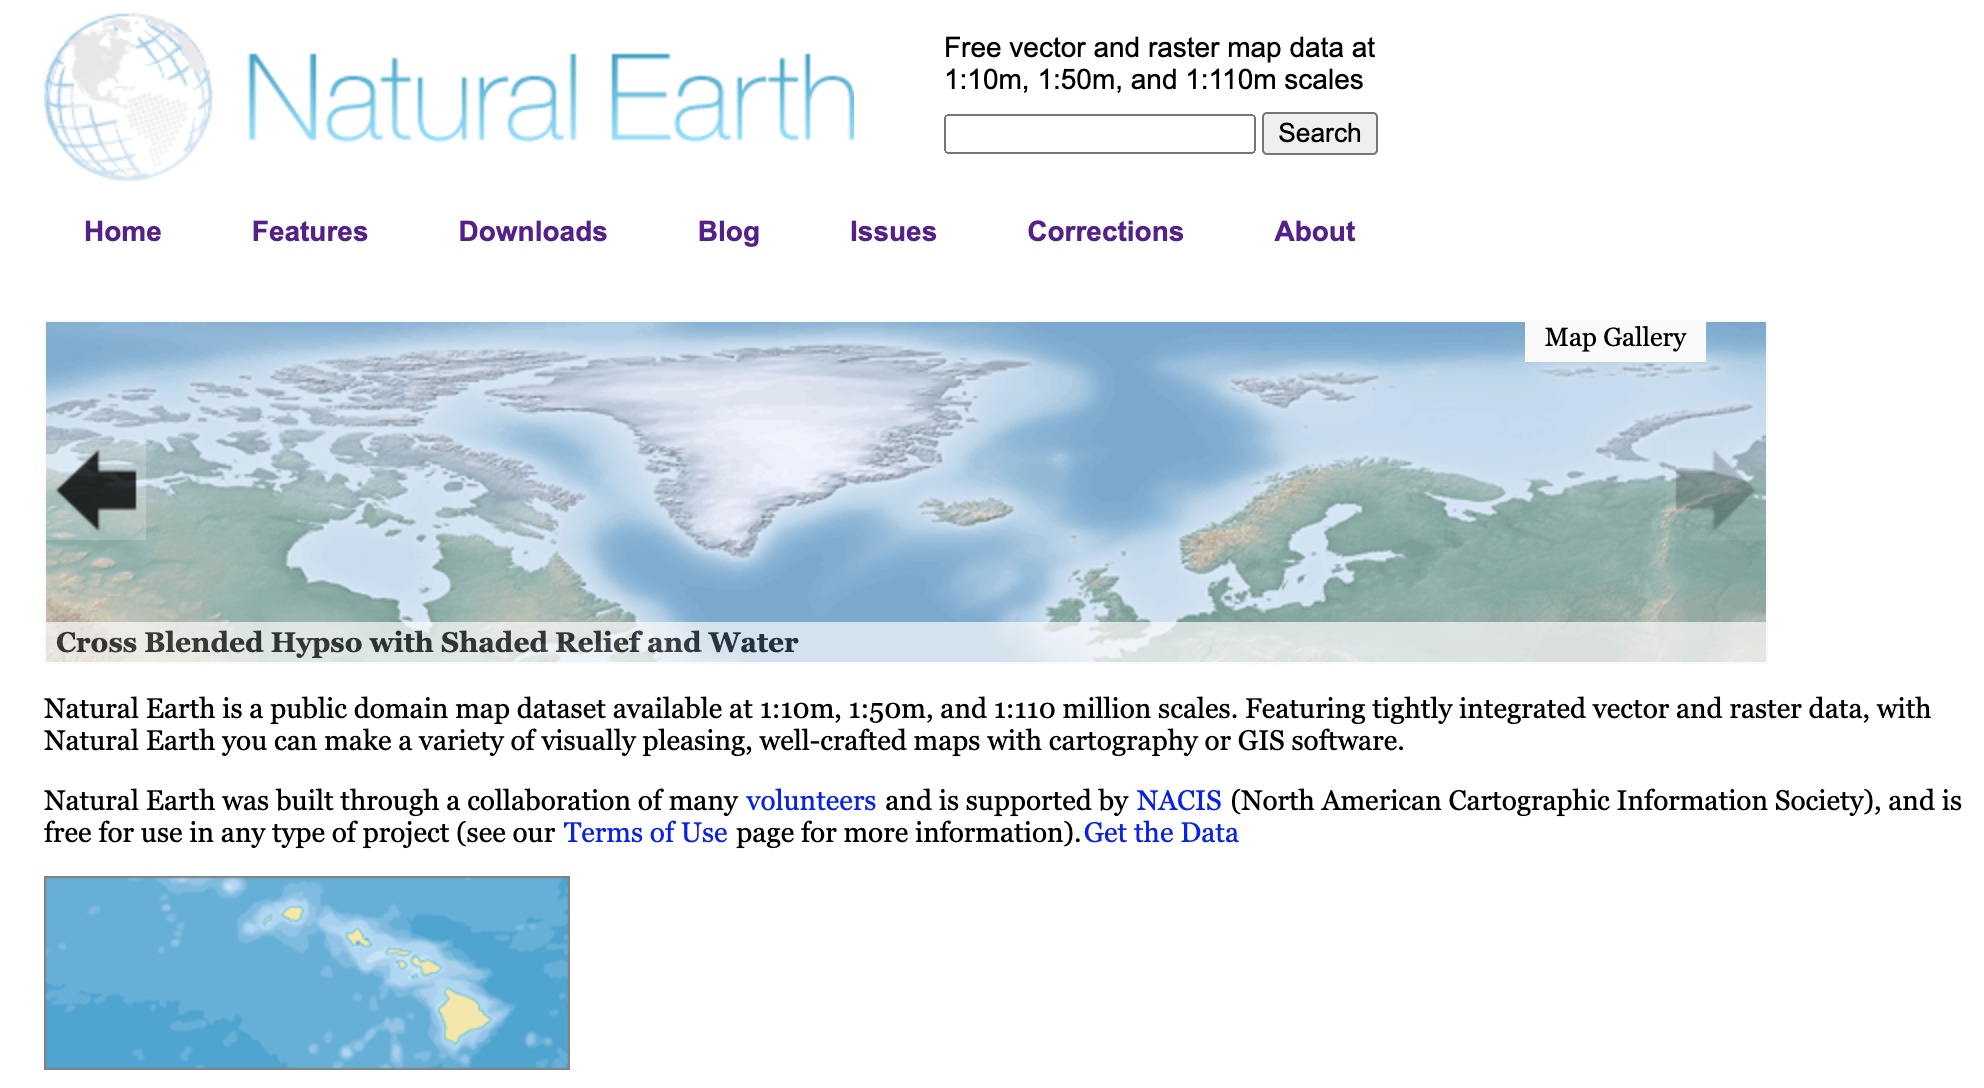Follow the volunteers link

(811, 801)
